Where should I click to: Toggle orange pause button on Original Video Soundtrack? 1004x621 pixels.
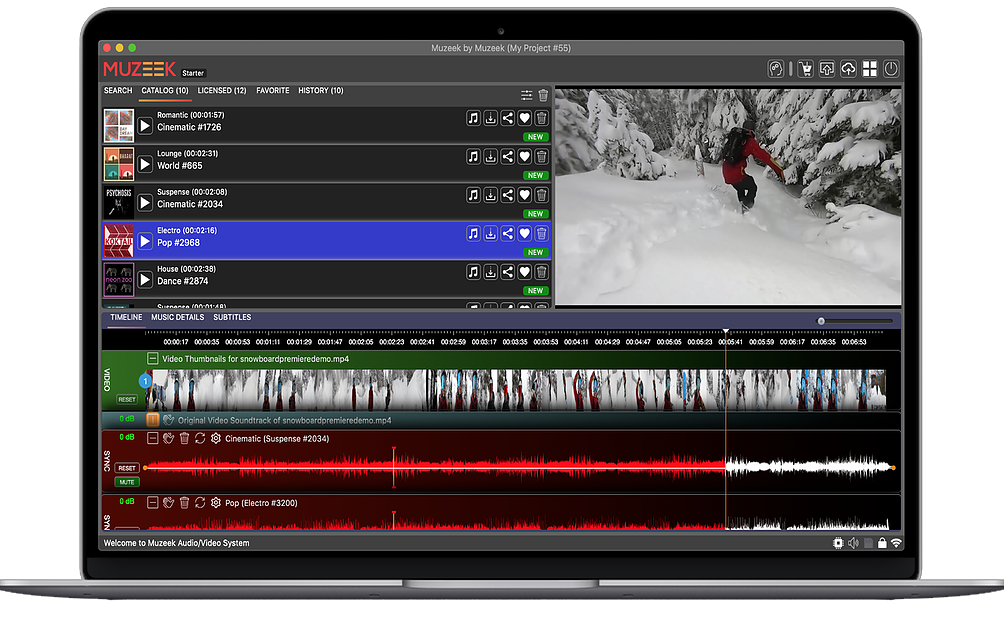click(x=152, y=420)
